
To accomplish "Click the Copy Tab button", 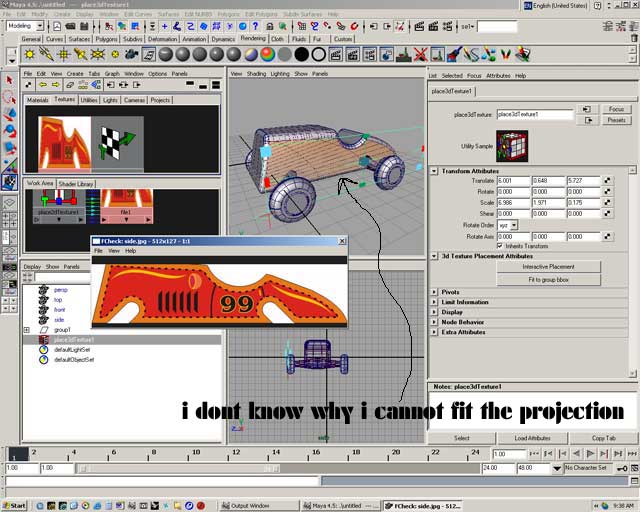I will click(604, 438).
